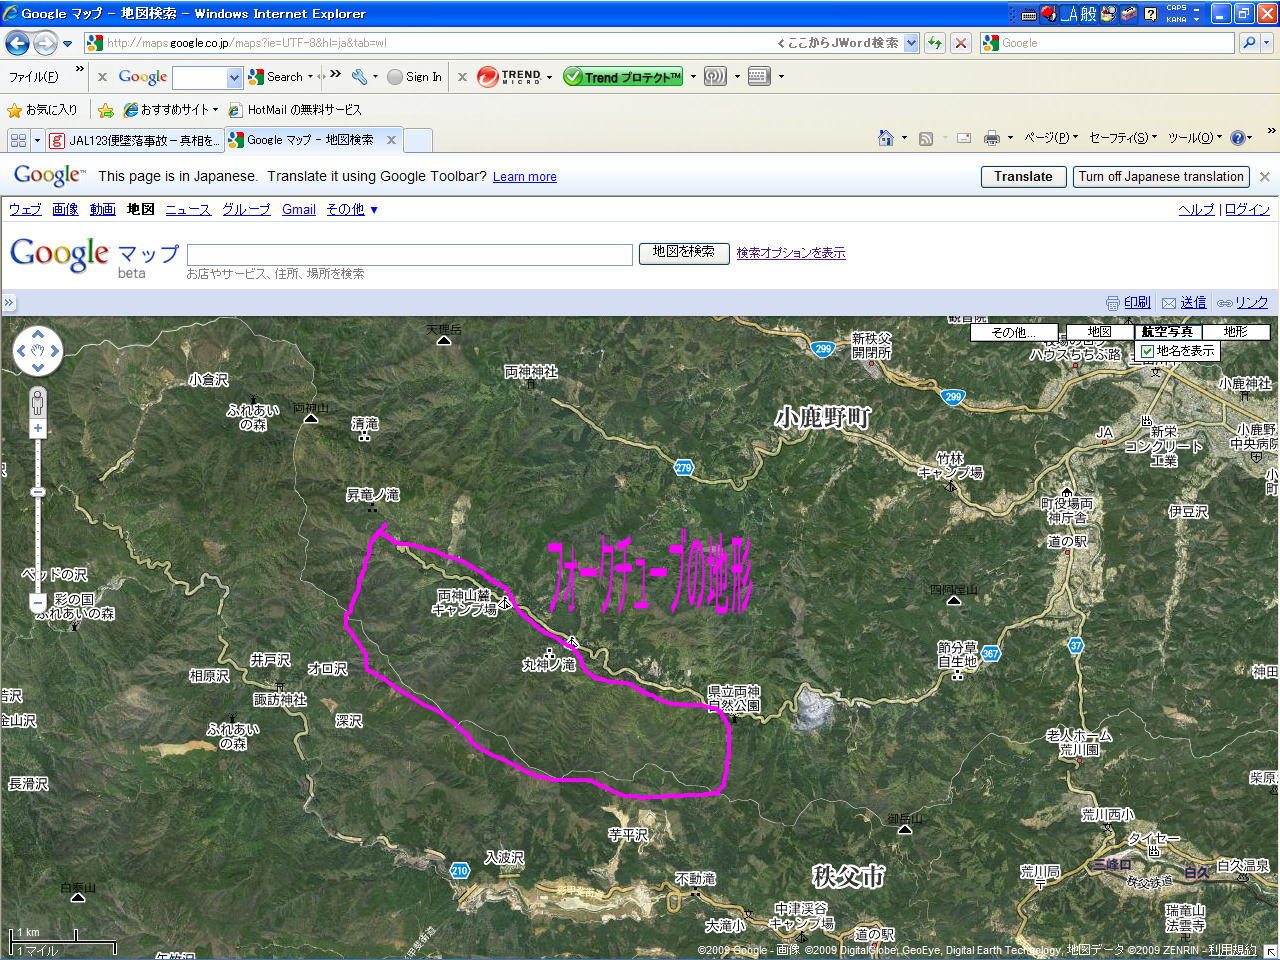Screen dimensions: 1280x960
Task: Switch map to 地形 terrain view
Action: [1236, 332]
